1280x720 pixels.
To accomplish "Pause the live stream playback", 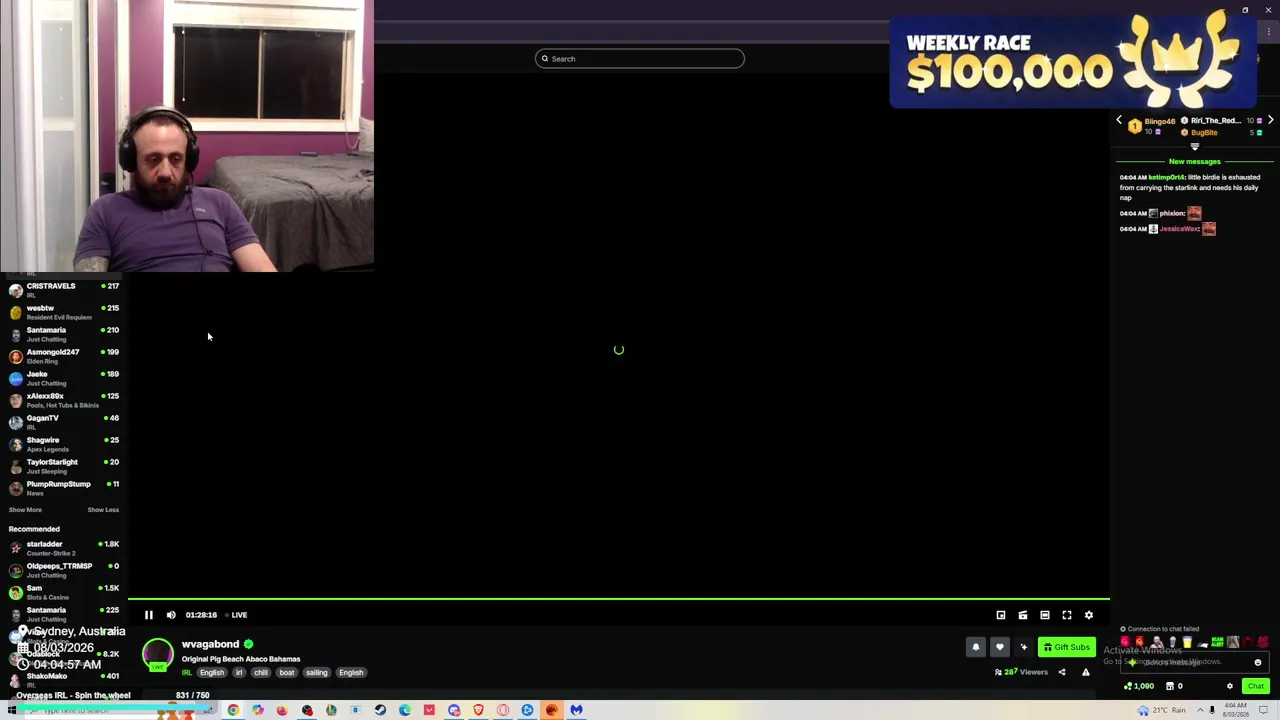I will 148,615.
